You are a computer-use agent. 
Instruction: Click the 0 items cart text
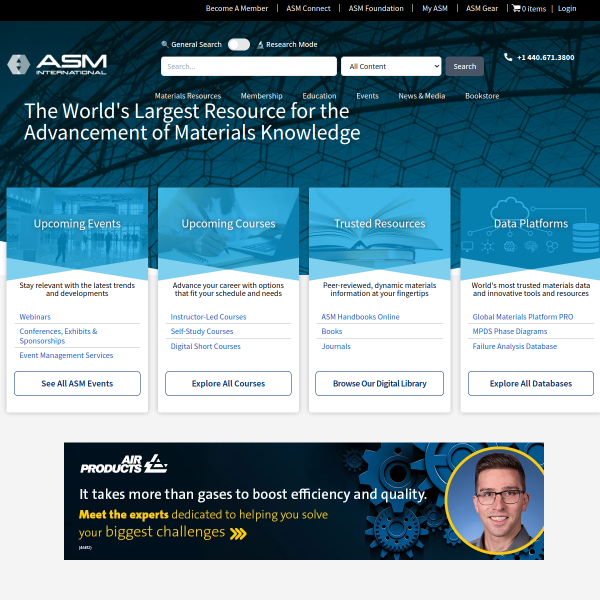(534, 9)
